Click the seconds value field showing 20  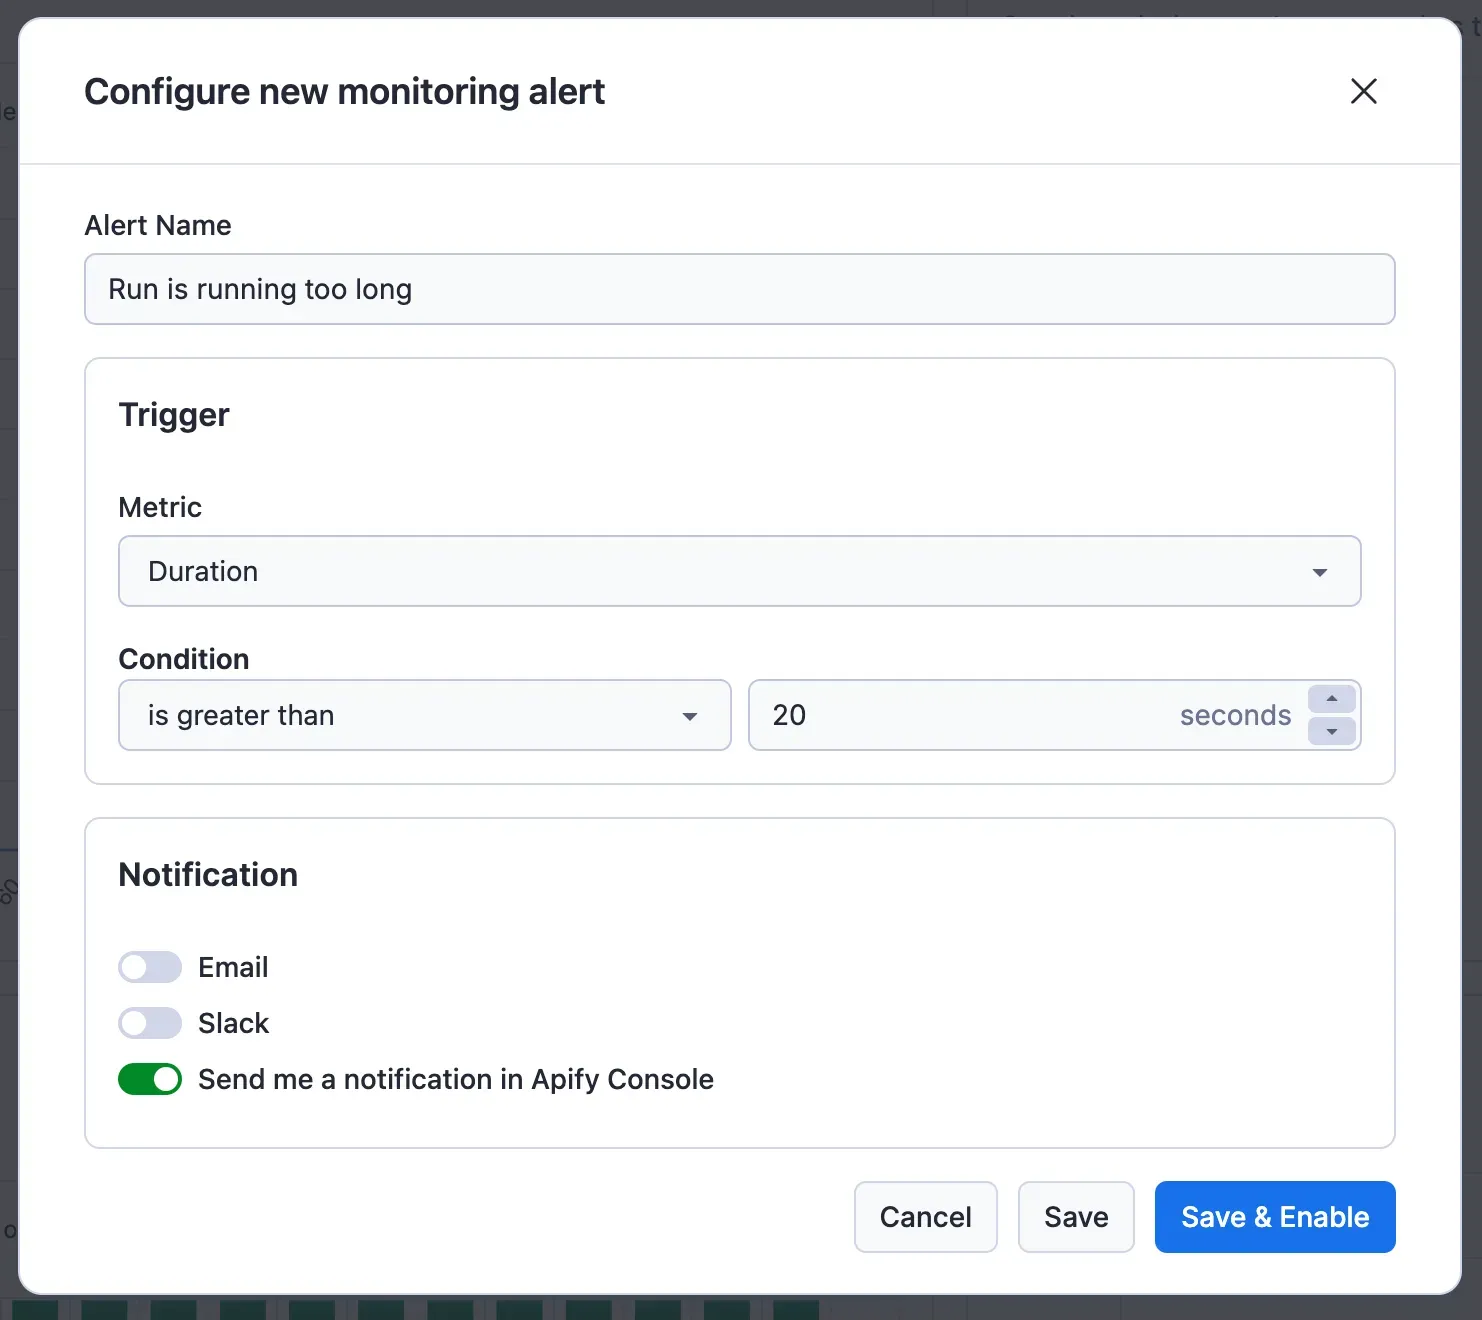(950, 715)
